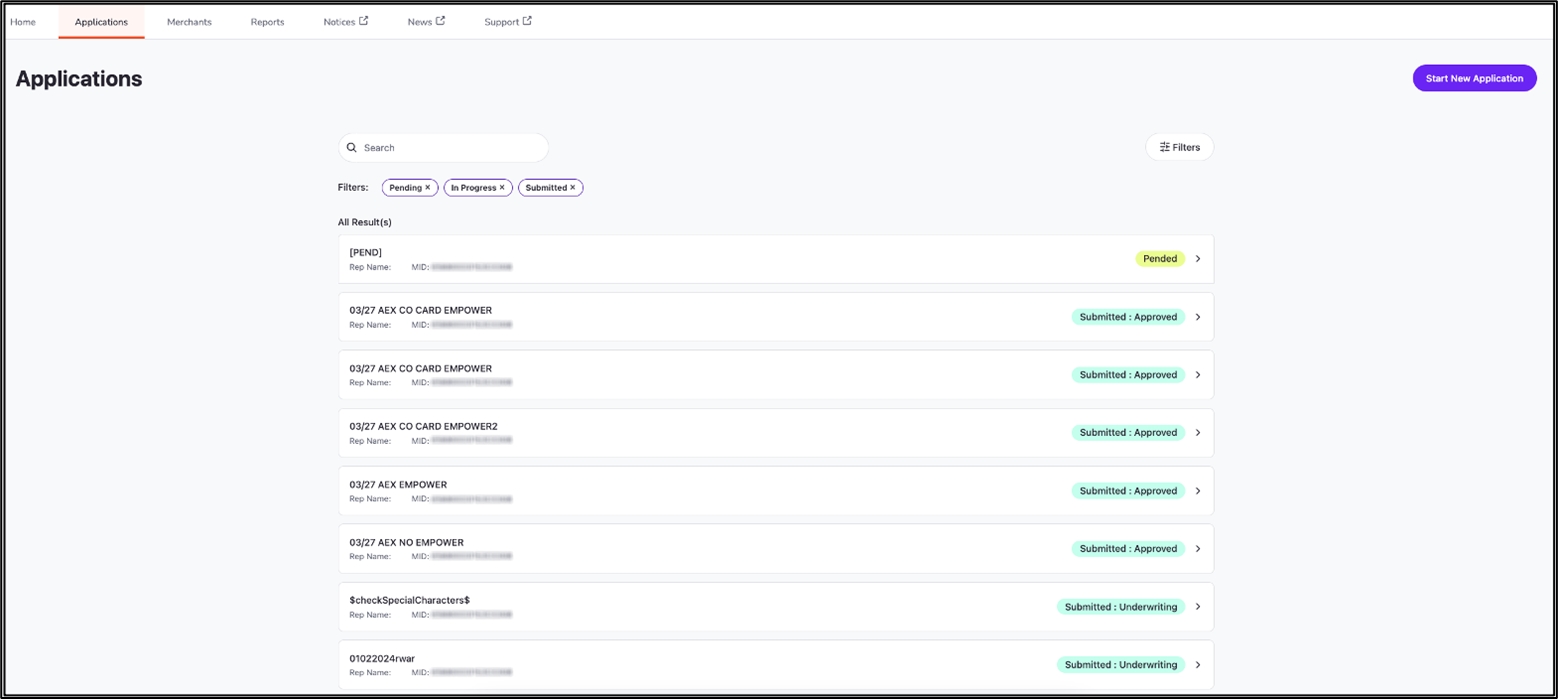Expand the 03/27 AEX EMPOWER row chevron
The image size is (1558, 699).
(1198, 491)
